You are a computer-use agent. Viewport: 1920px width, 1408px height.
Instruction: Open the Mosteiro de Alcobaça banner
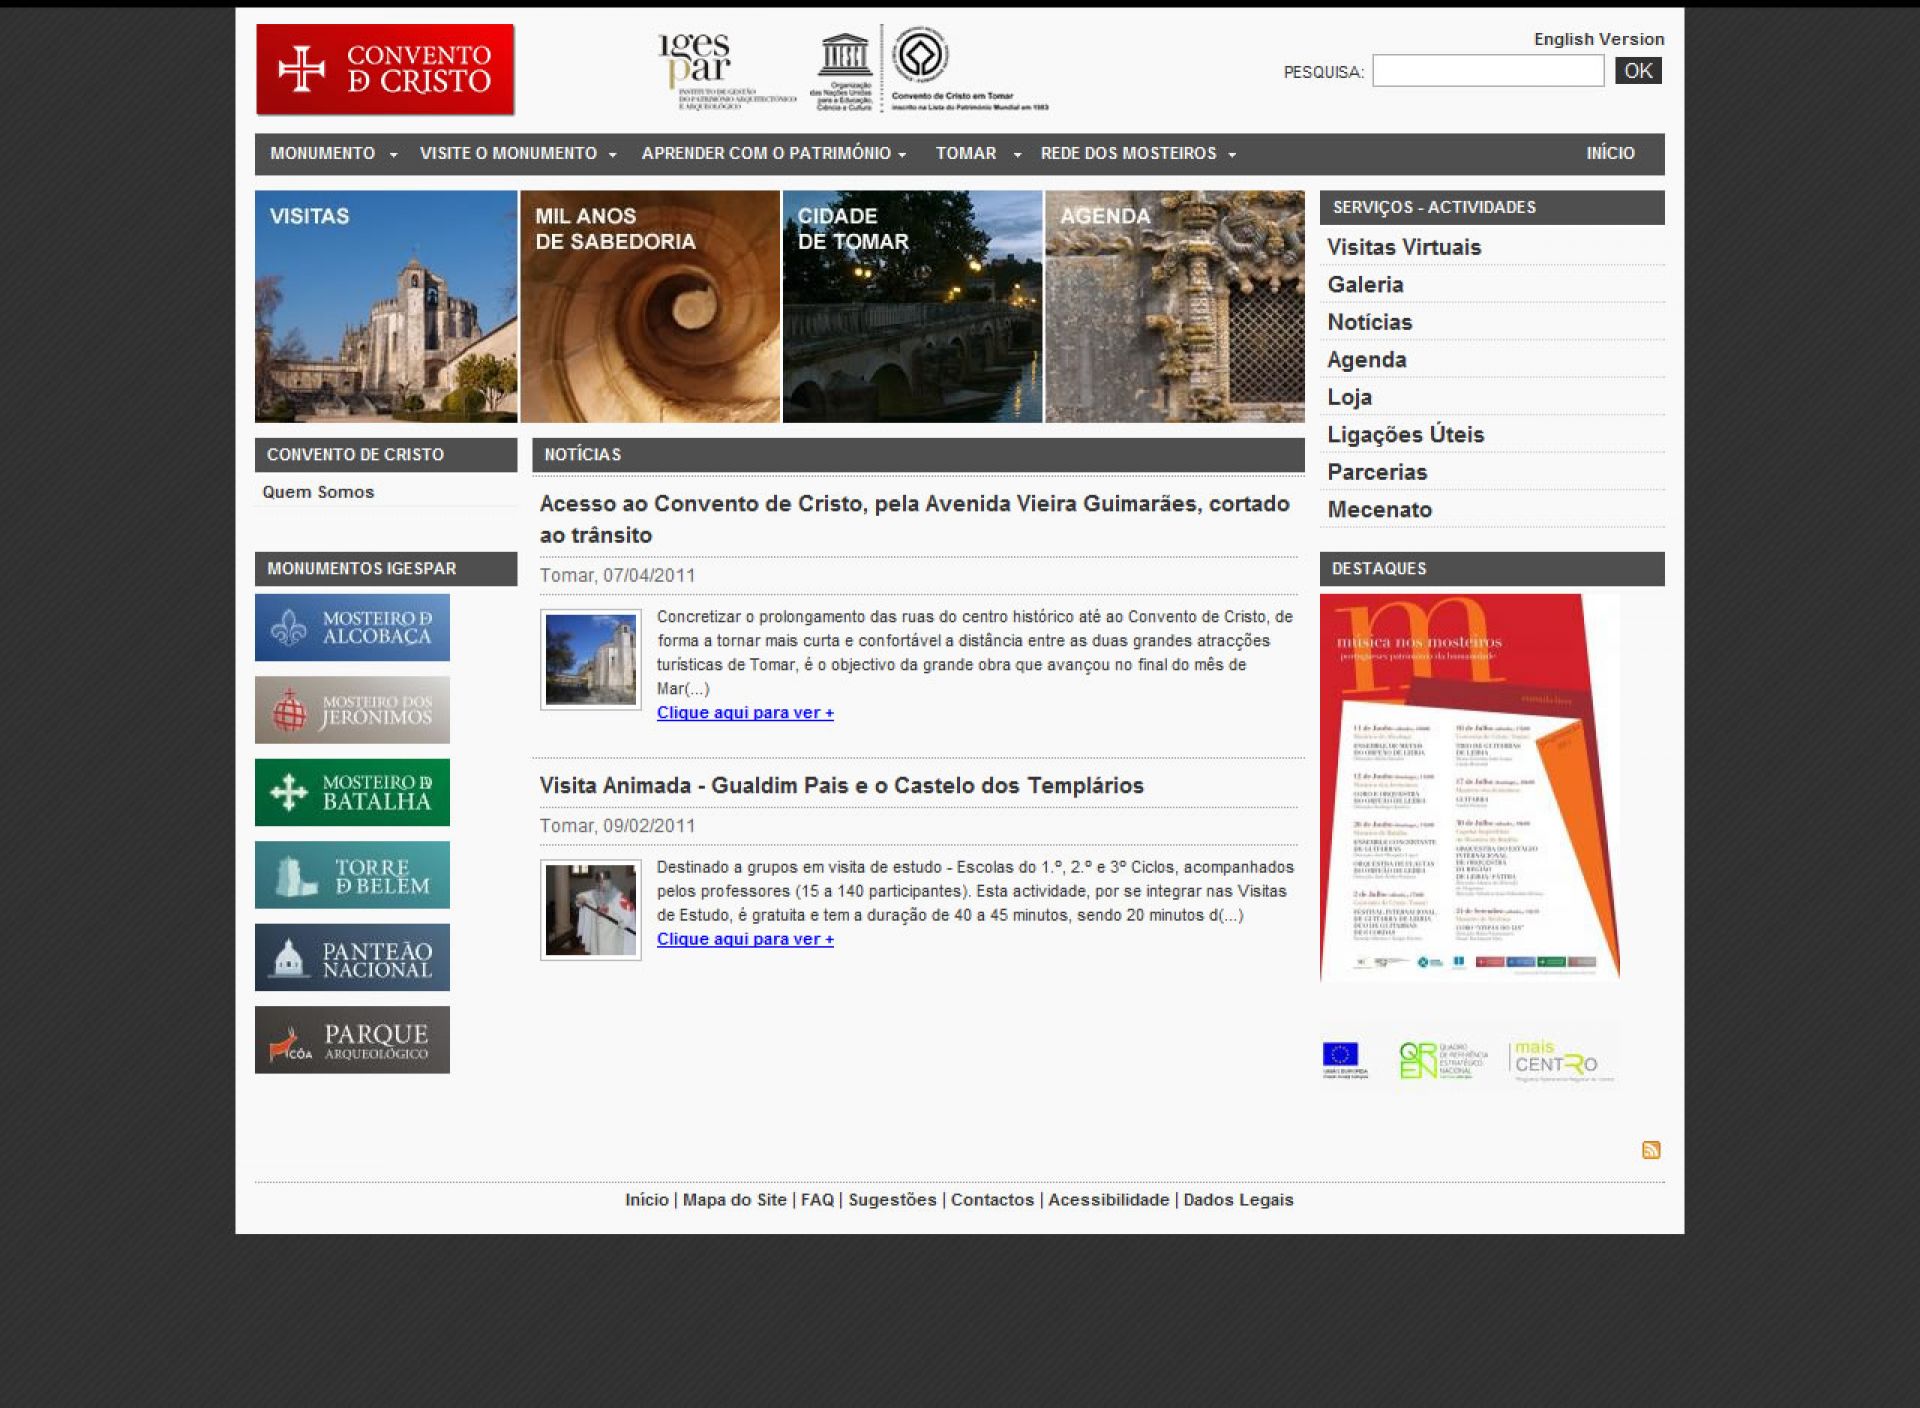click(x=352, y=627)
